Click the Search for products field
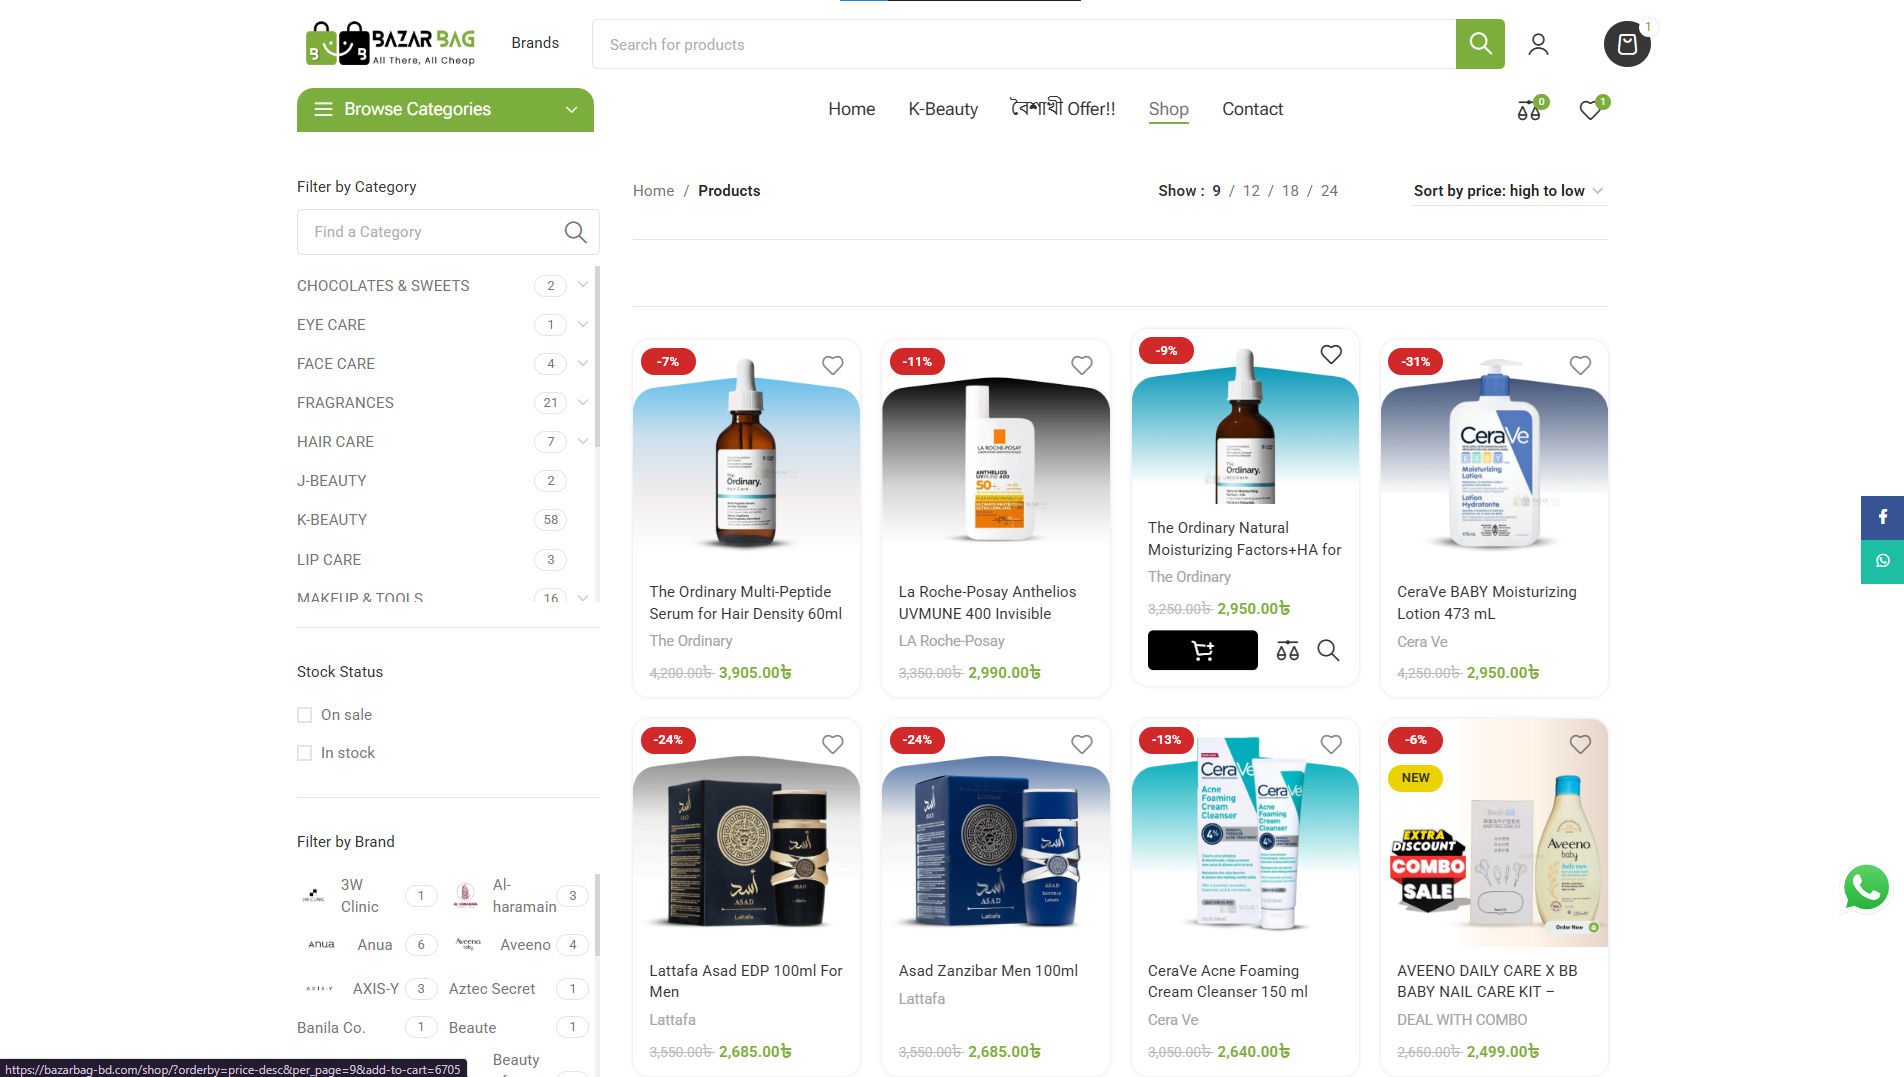Screen dimensions: 1904x1077 click(1024, 44)
